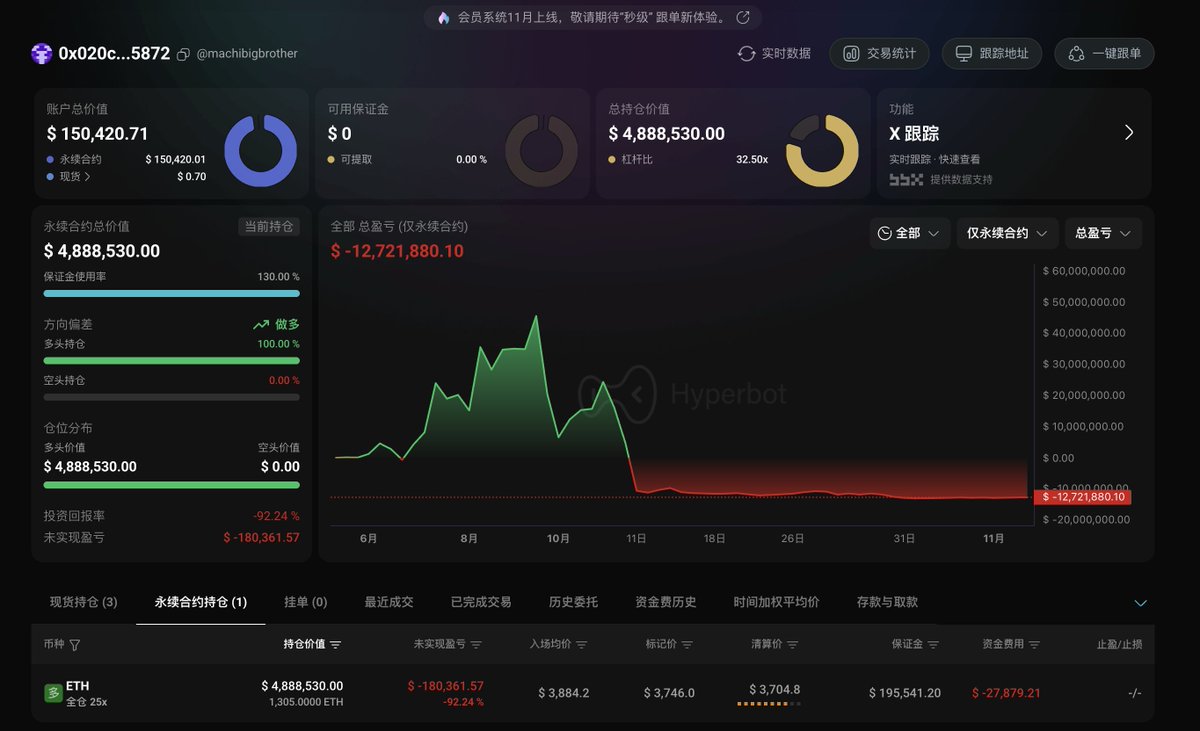Click the monitor icon on 跟踪地址 button
The image size is (1200, 731).
963,54
